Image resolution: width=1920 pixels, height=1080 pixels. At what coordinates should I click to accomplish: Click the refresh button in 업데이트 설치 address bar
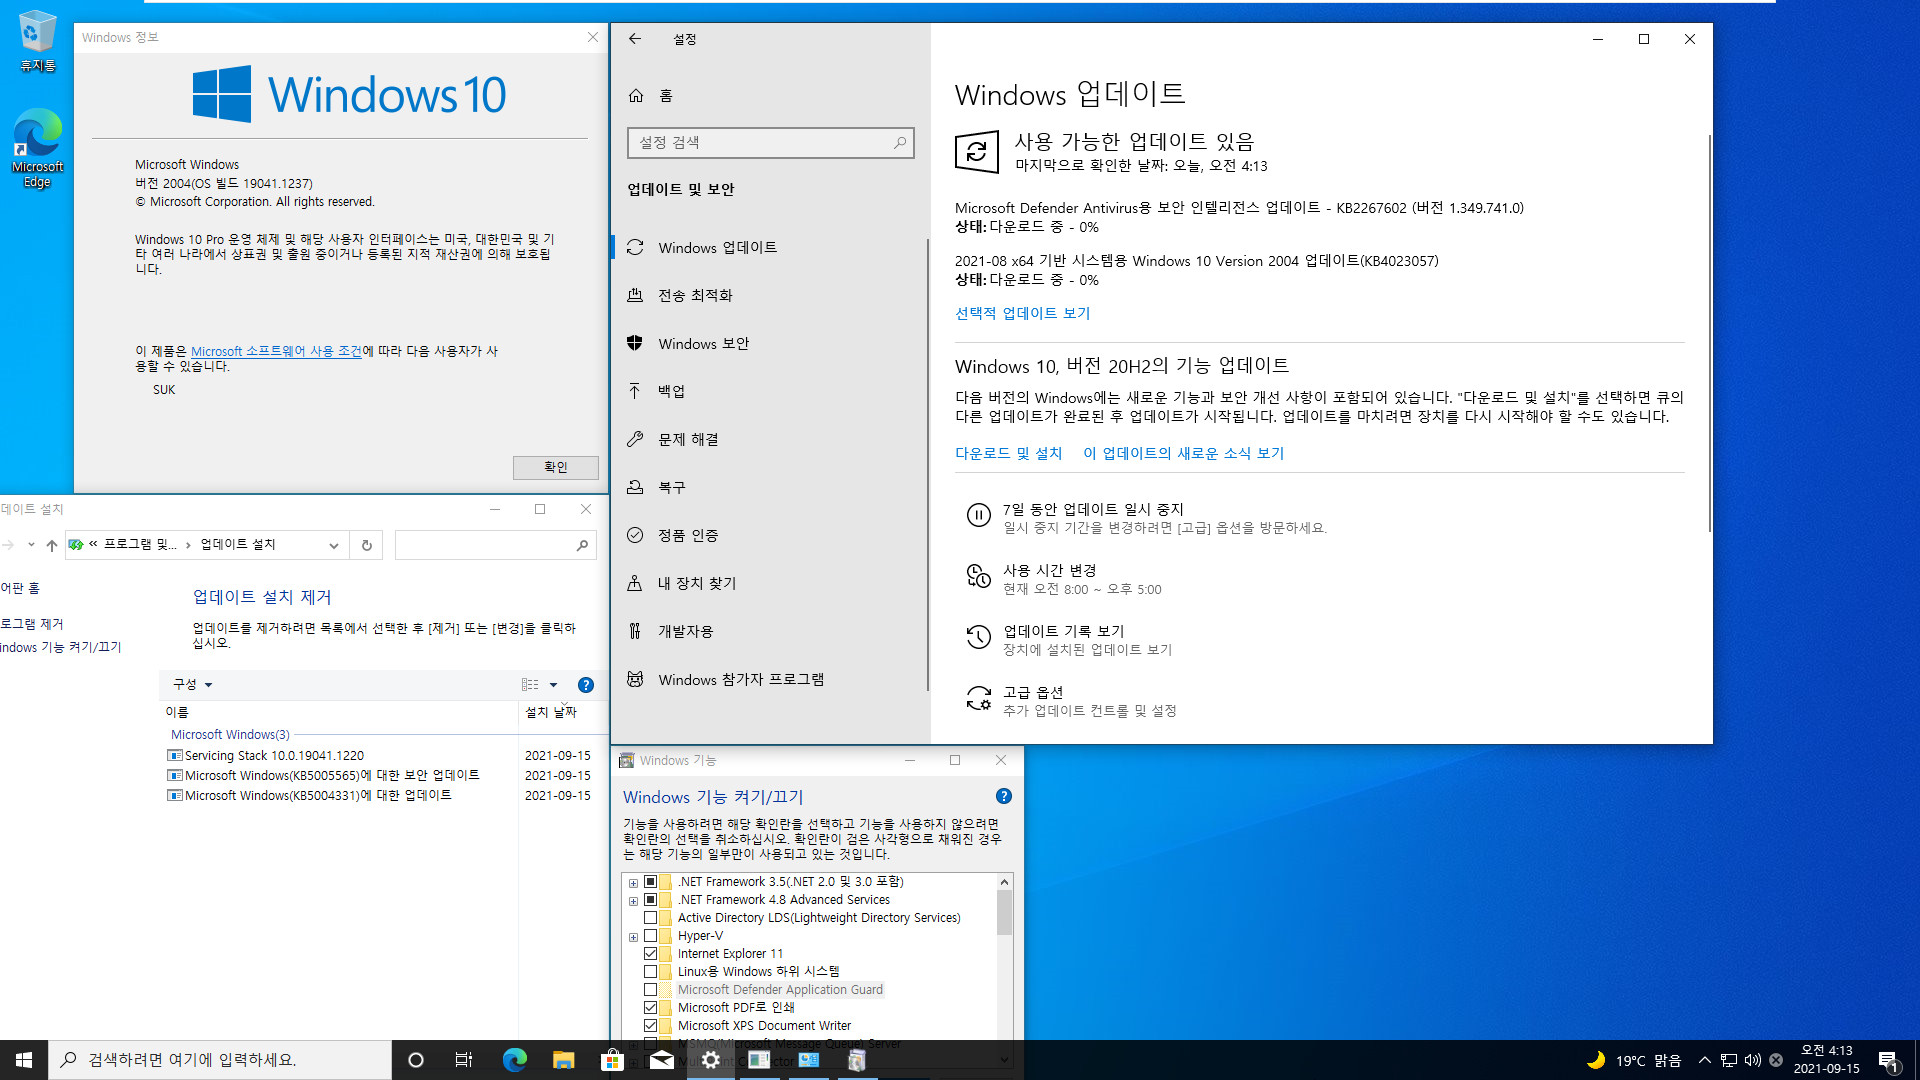coord(367,545)
